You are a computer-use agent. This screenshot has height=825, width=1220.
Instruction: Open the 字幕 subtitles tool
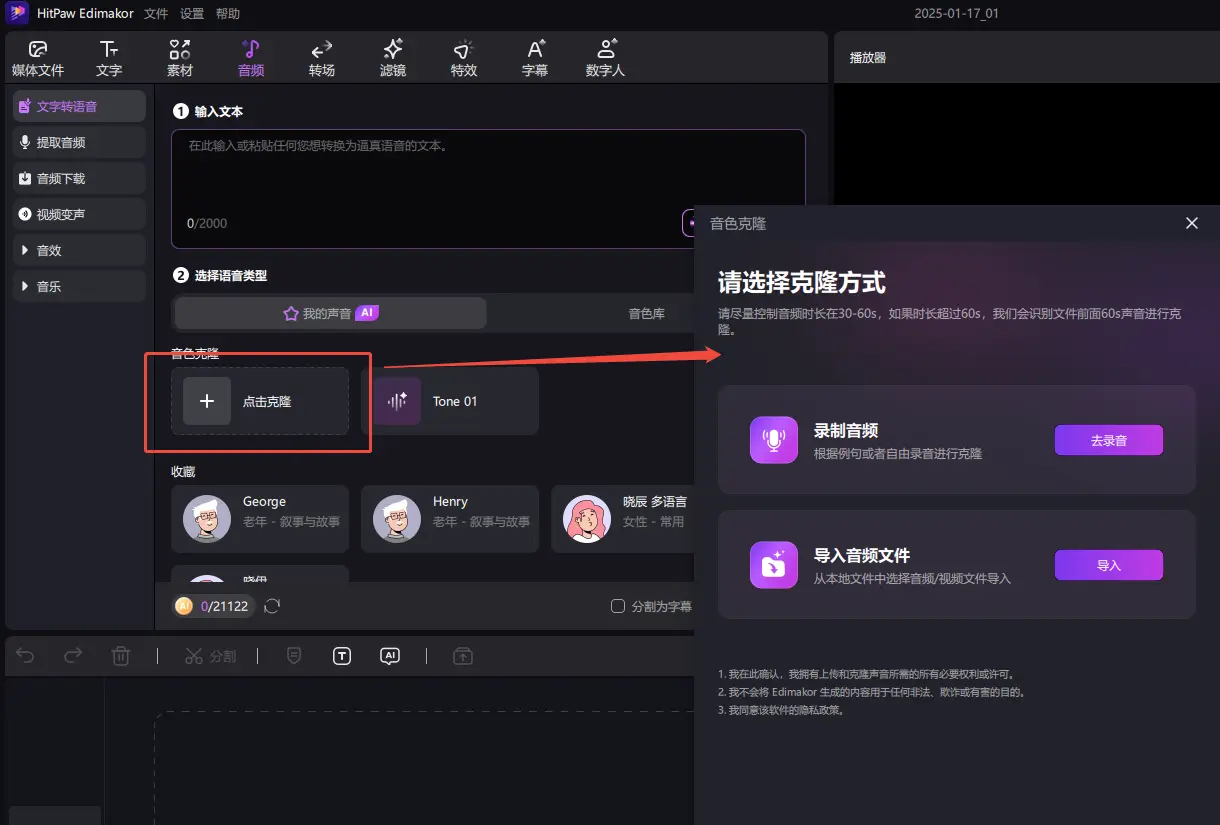tap(534, 56)
